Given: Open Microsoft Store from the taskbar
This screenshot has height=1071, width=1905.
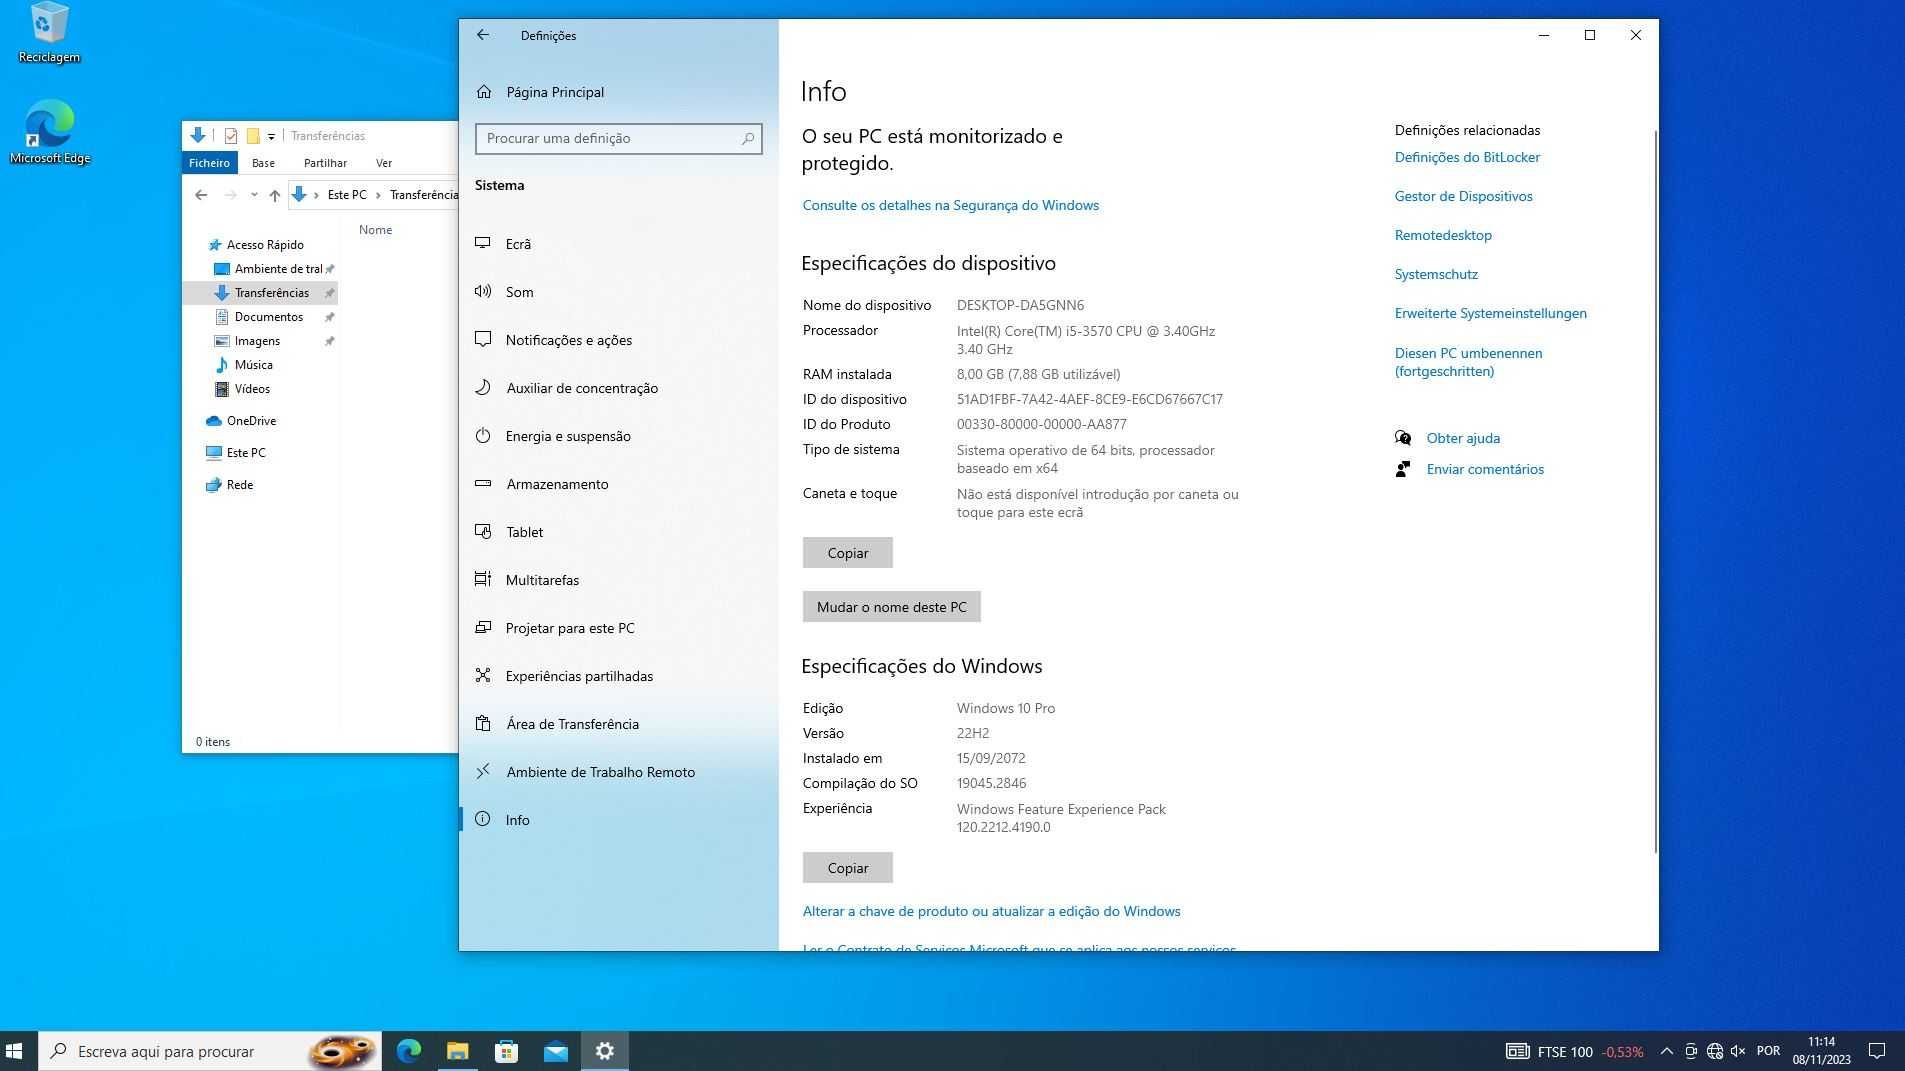Looking at the screenshot, I should tap(507, 1051).
